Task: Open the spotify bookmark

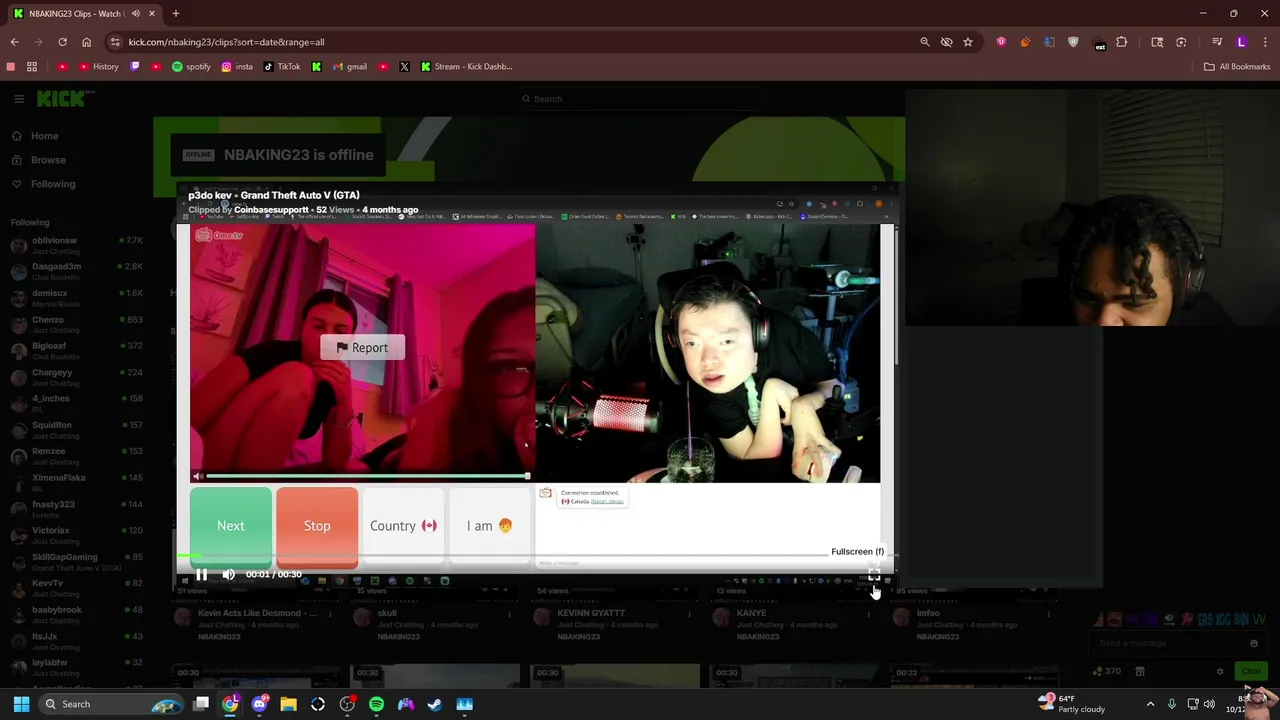Action: click(x=191, y=67)
